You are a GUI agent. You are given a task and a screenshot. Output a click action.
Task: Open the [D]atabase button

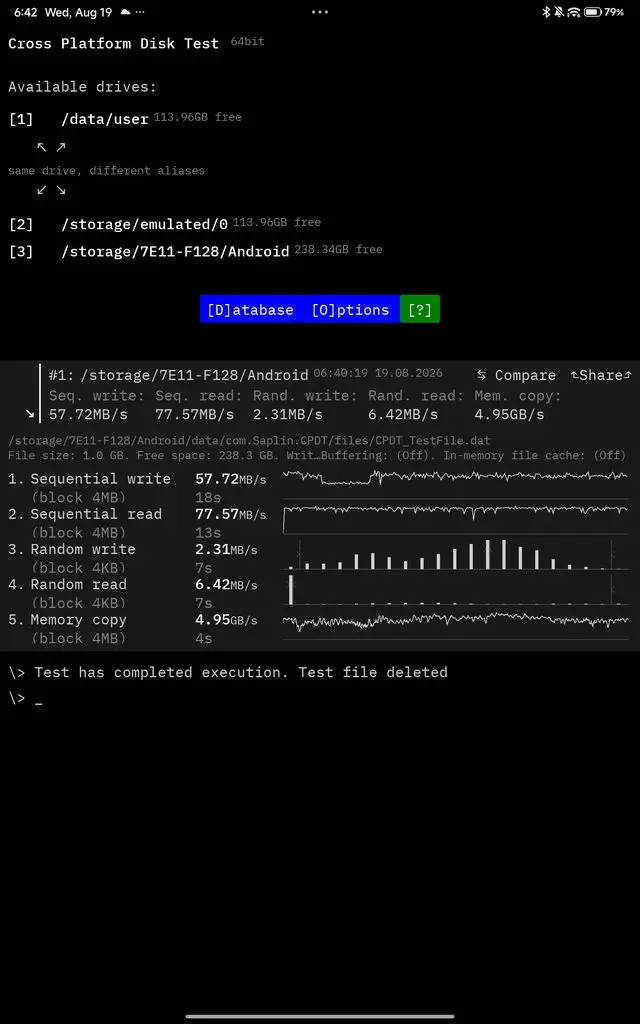pos(250,310)
